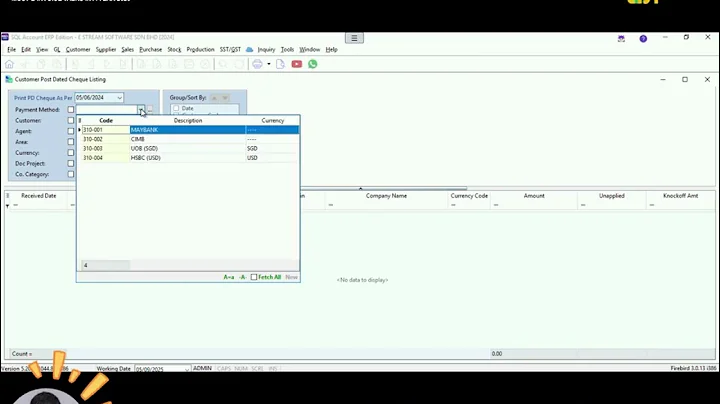The image size is (720, 404).
Task: Click the Unapplied column header
Action: (612, 196)
